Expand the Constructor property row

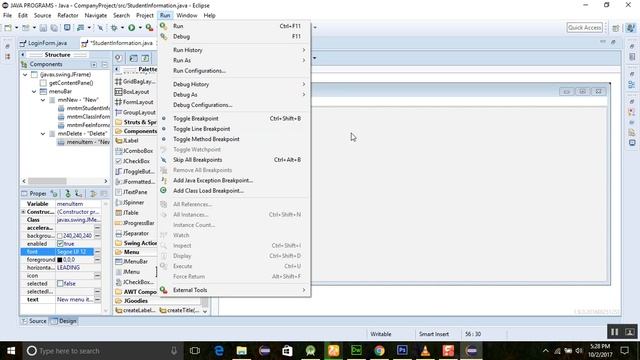23,212
